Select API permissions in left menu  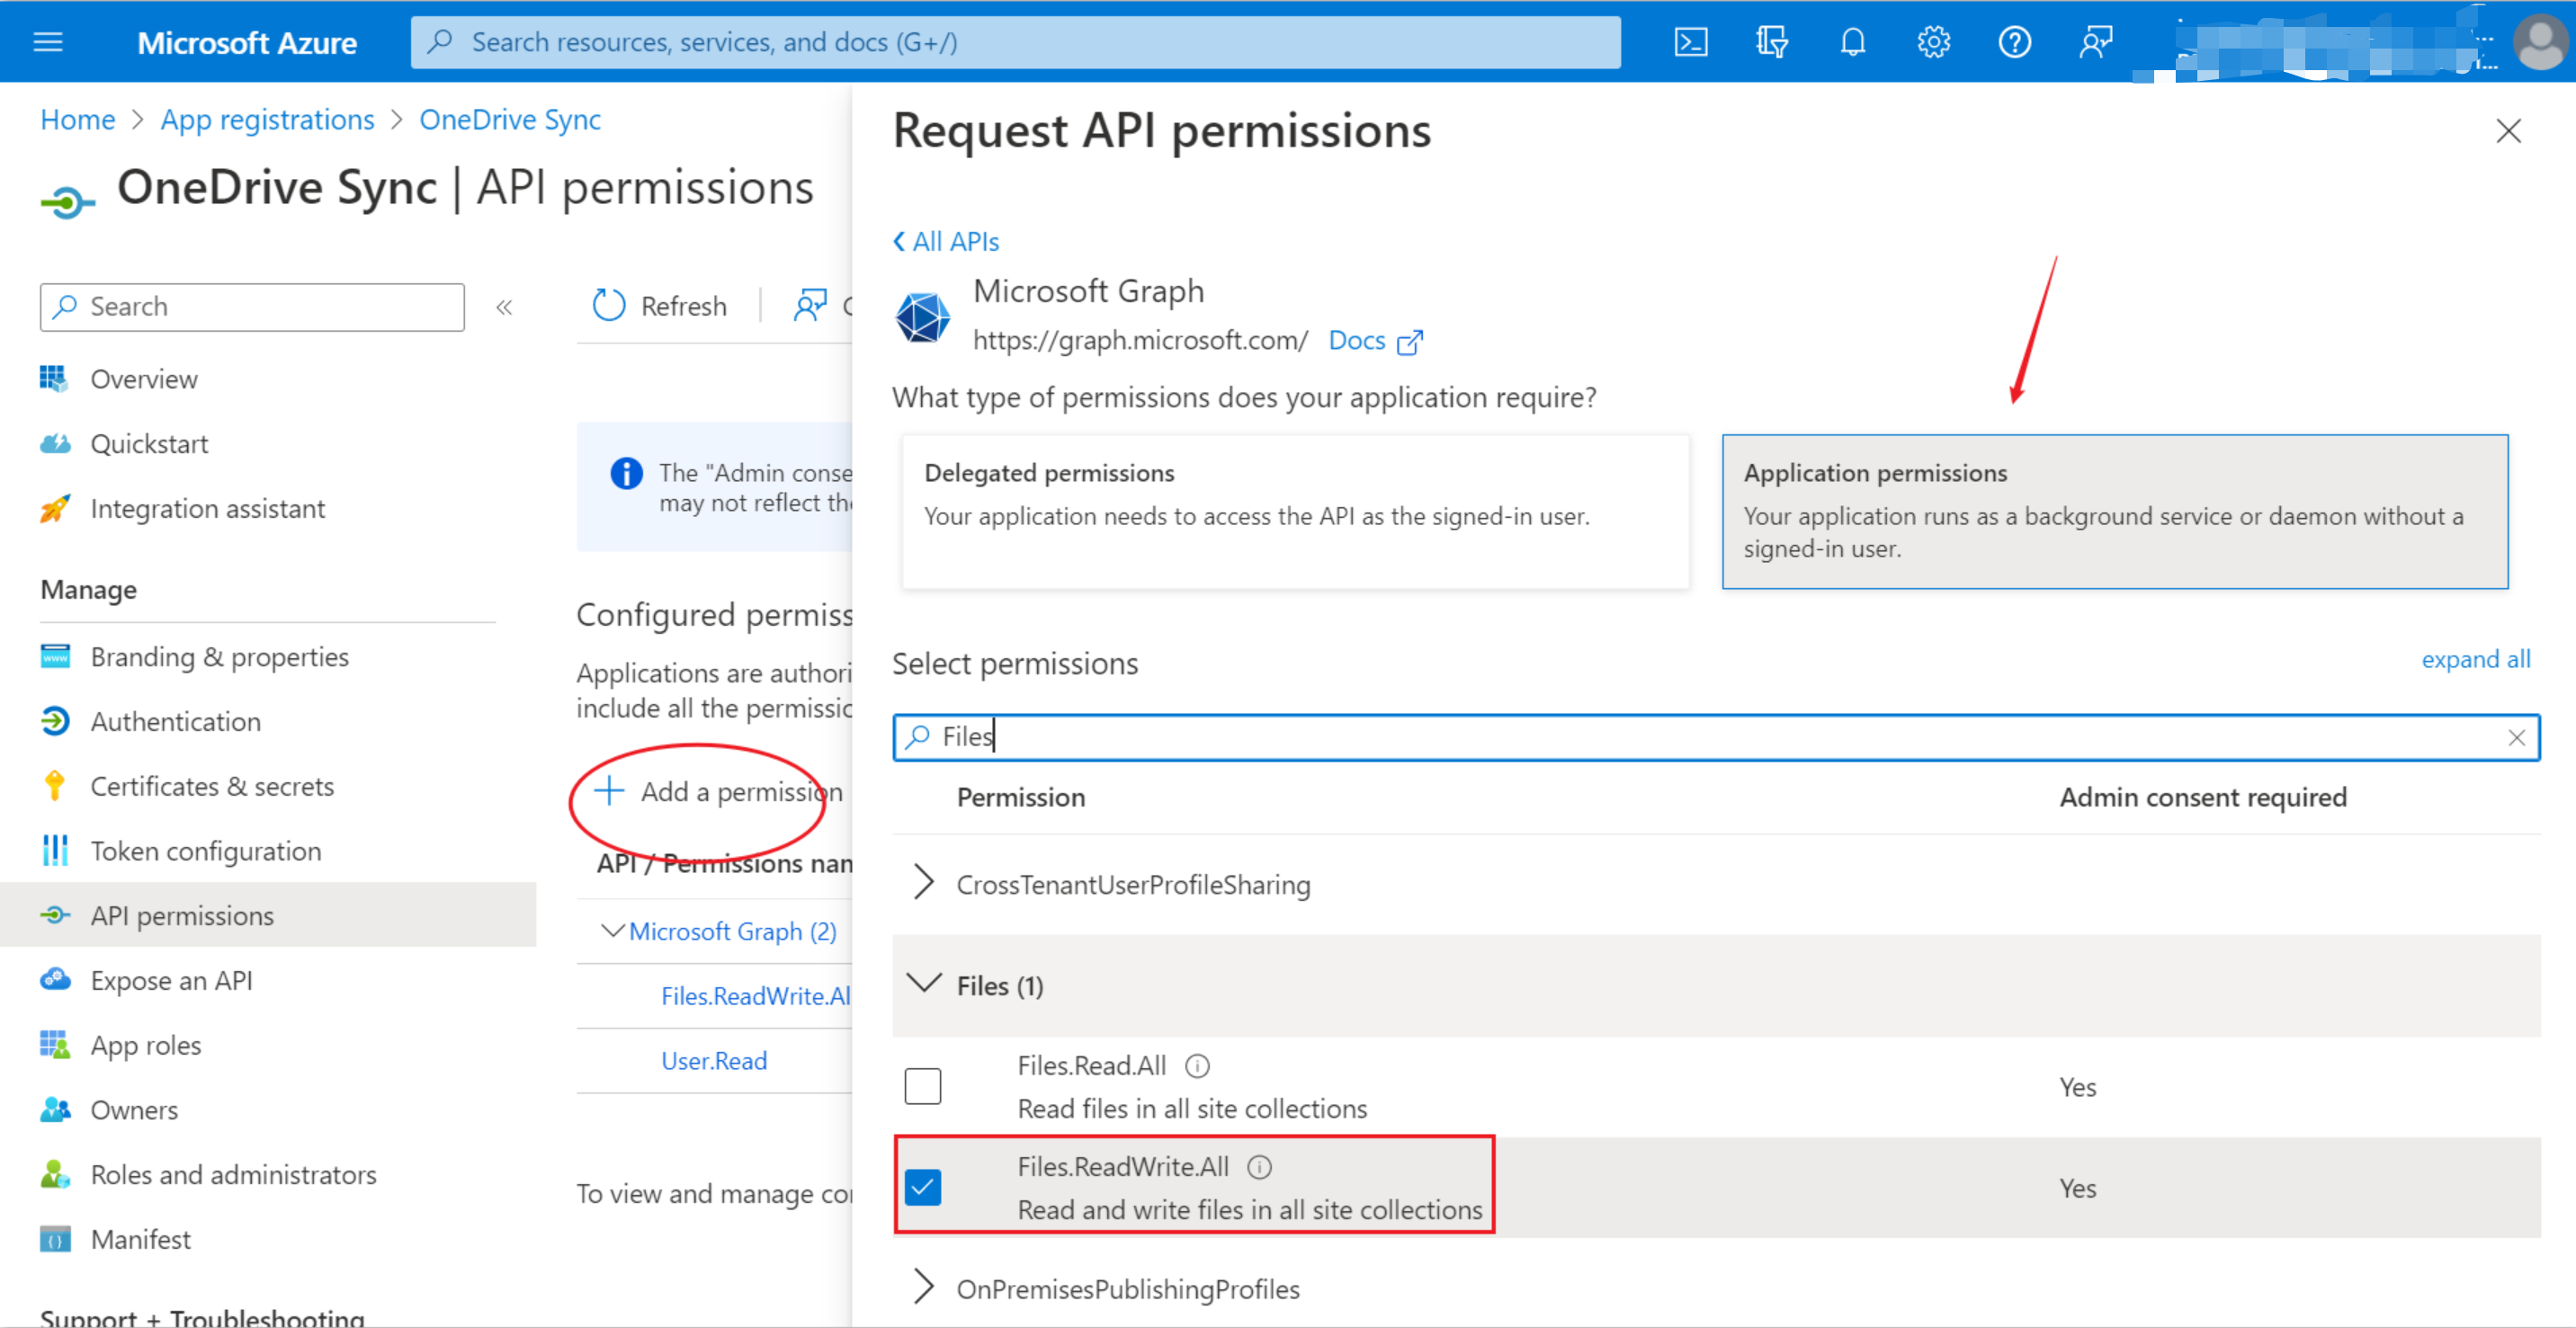pyautogui.click(x=267, y=915)
